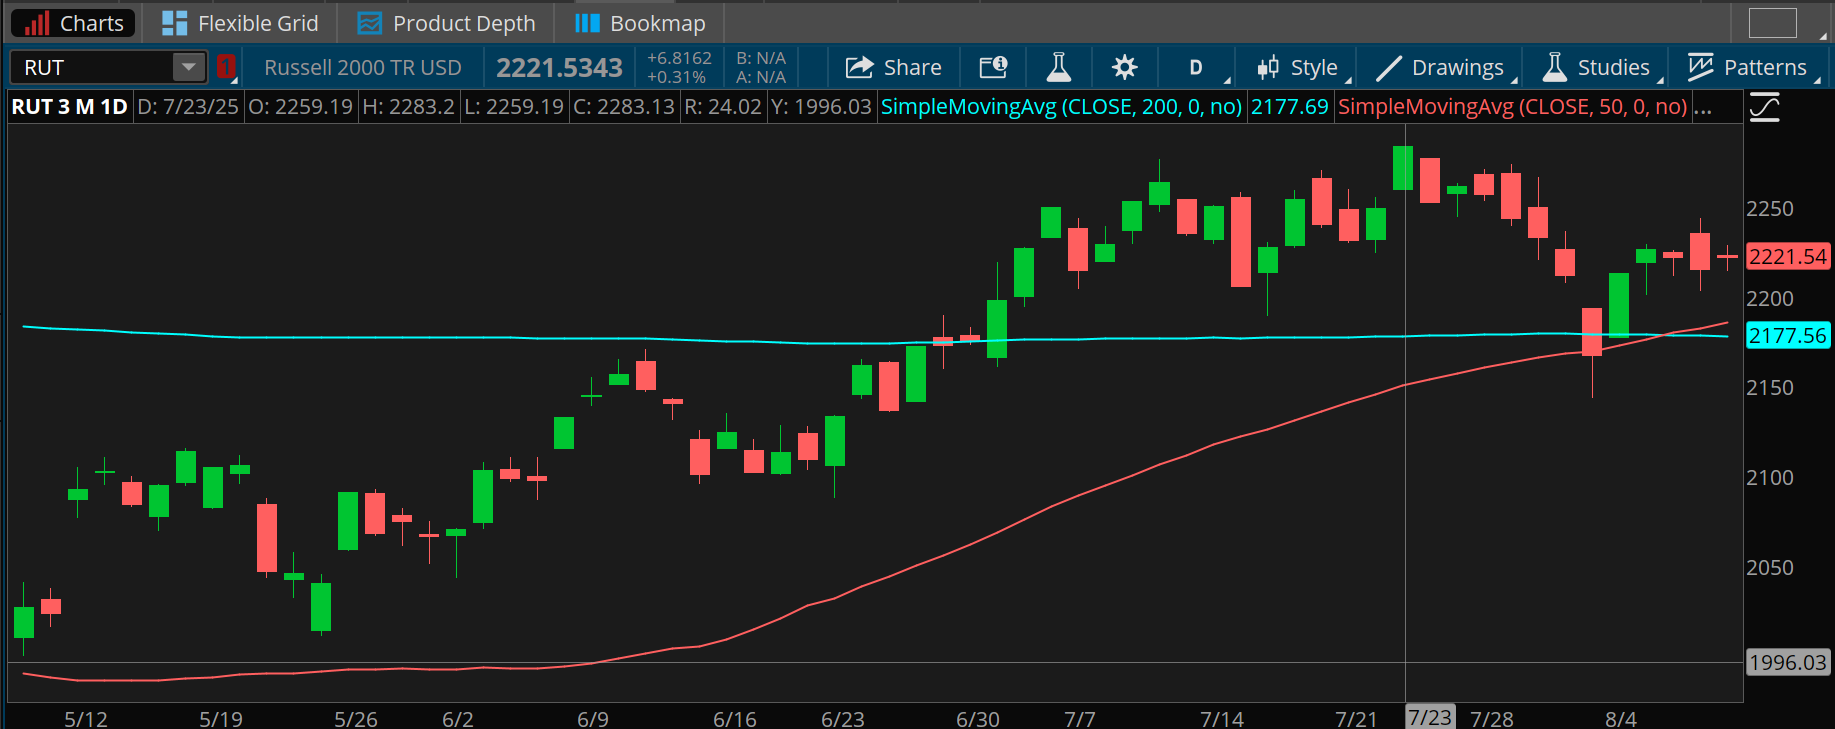1835x729 pixels.
Task: Switch to the Charts tab
Action: point(73,23)
